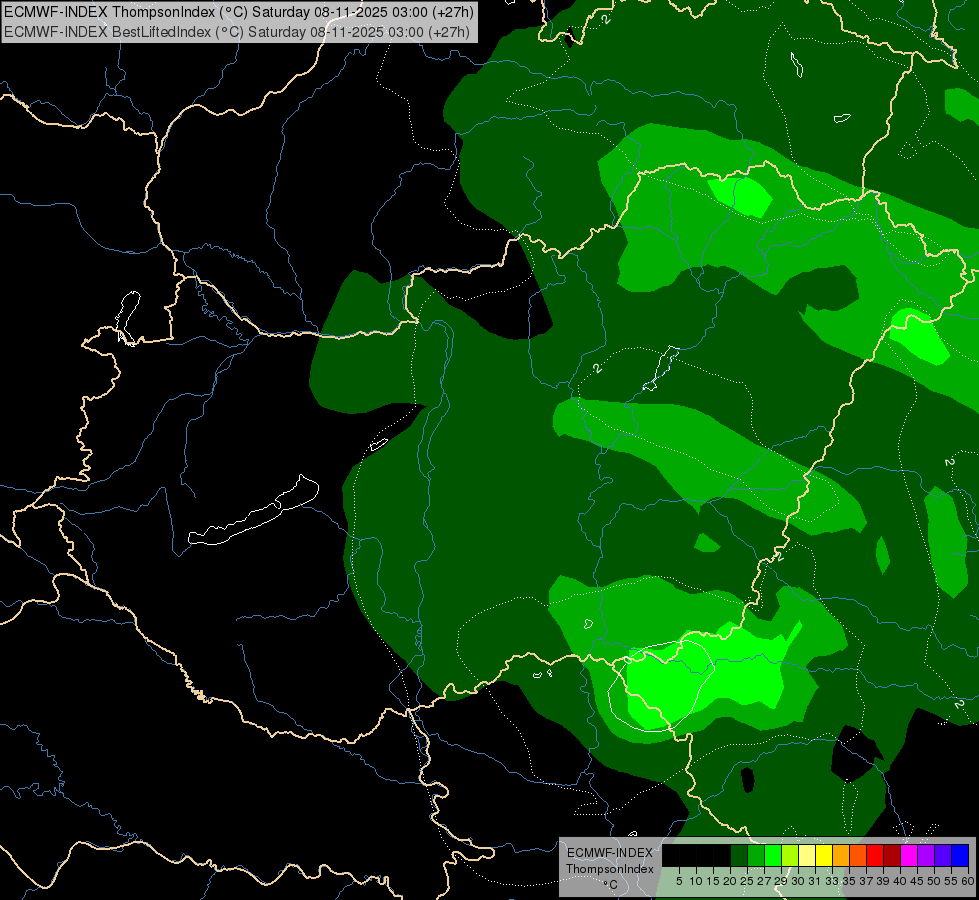The height and width of the screenshot is (900, 979).
Task: Click the orange-red 35–37 legend swatch
Action: (858, 855)
